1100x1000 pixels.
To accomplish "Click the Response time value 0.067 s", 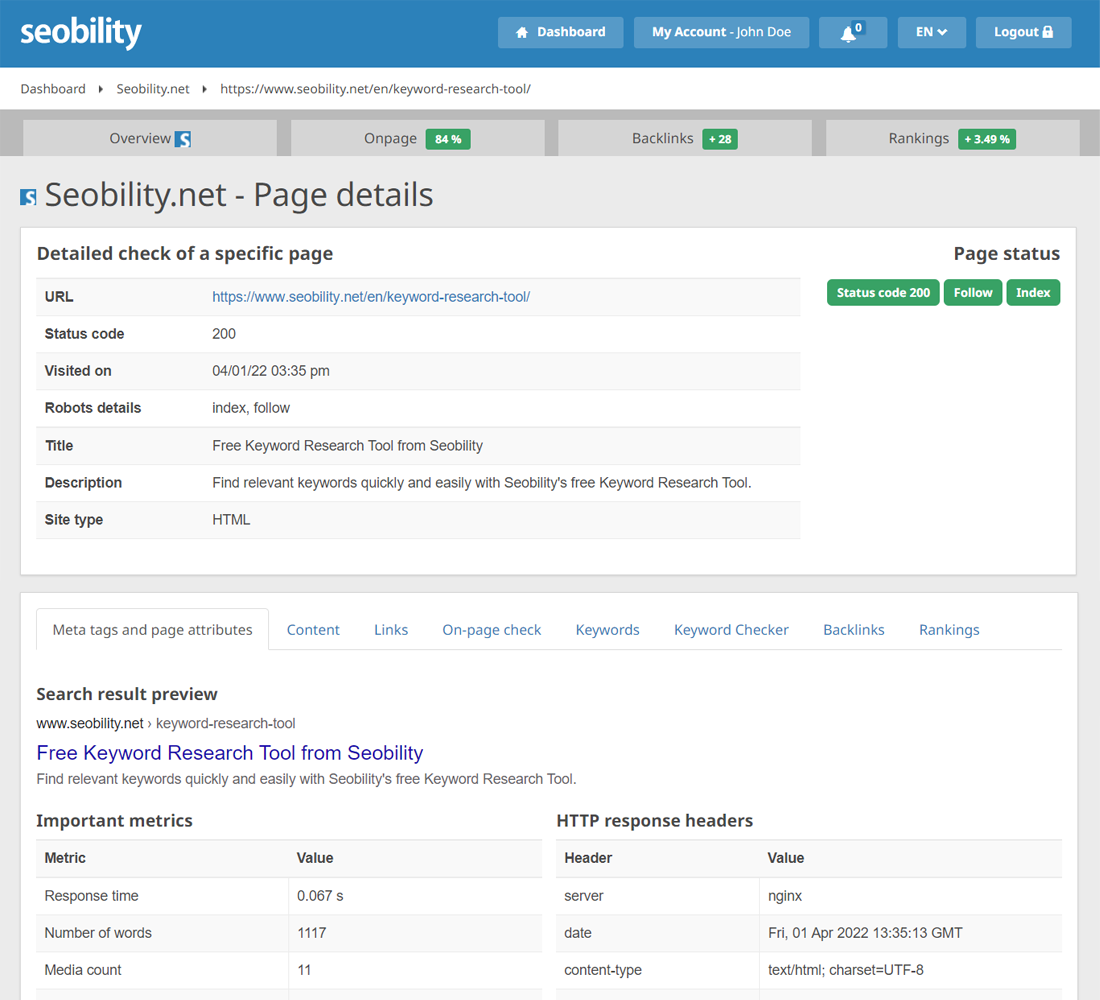I will point(320,896).
